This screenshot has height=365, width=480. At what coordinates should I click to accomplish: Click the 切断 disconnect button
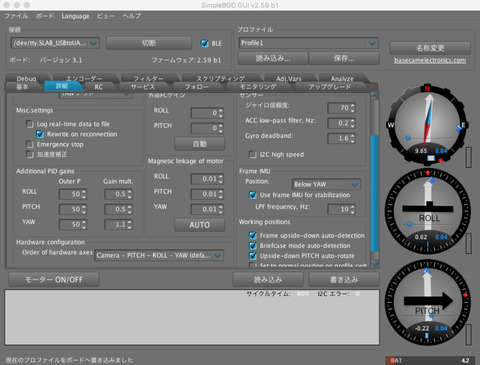[149, 43]
